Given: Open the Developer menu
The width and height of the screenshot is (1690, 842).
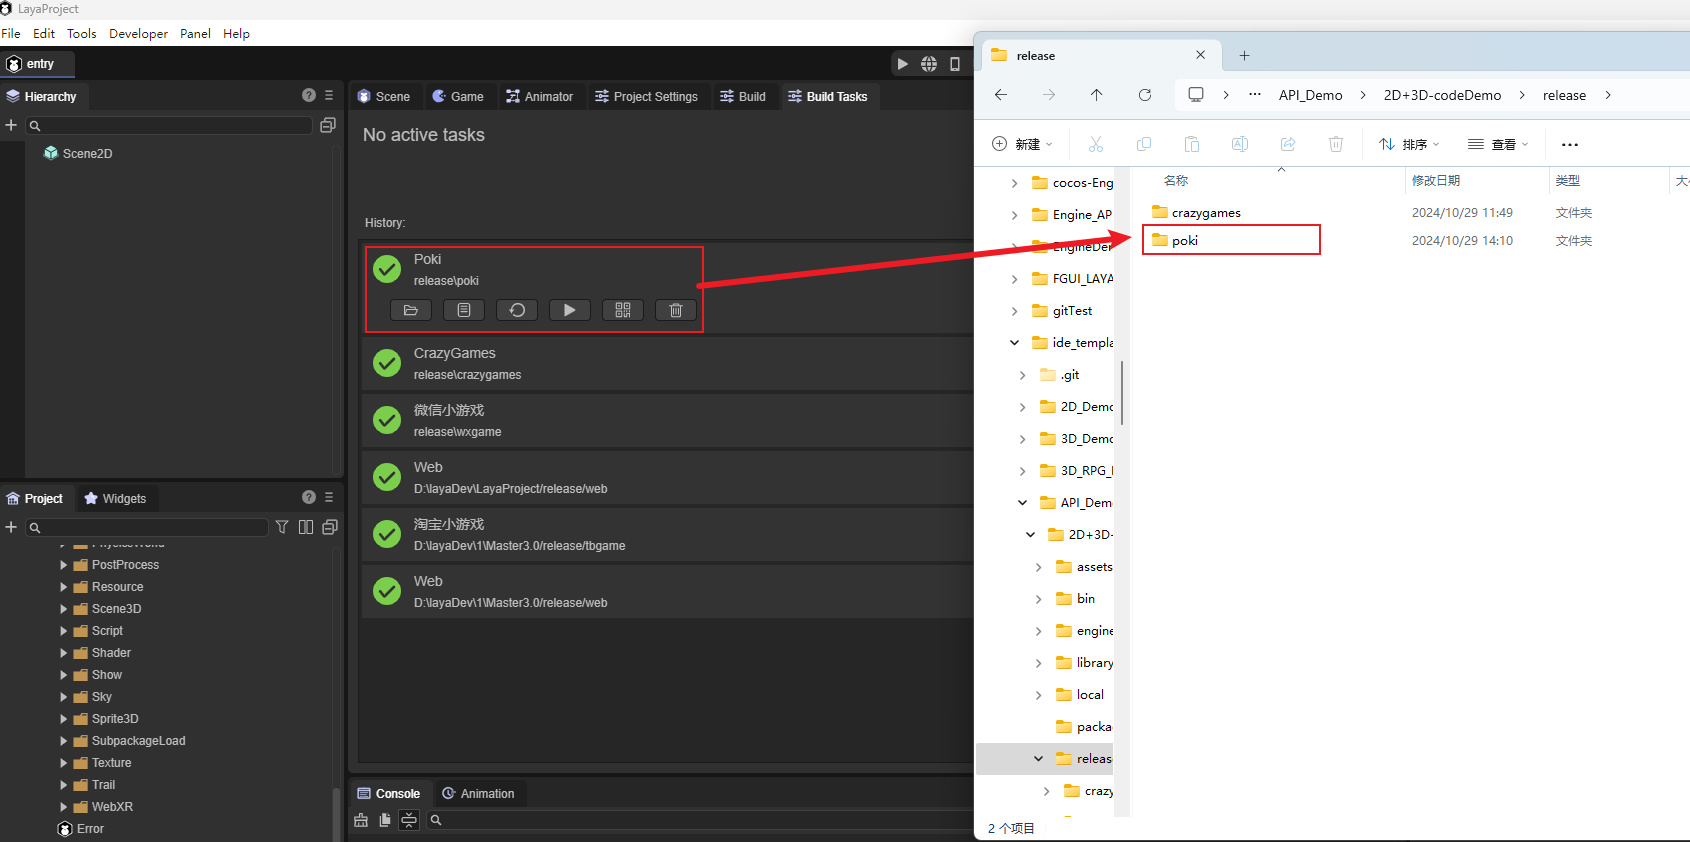Looking at the screenshot, I should click(138, 33).
